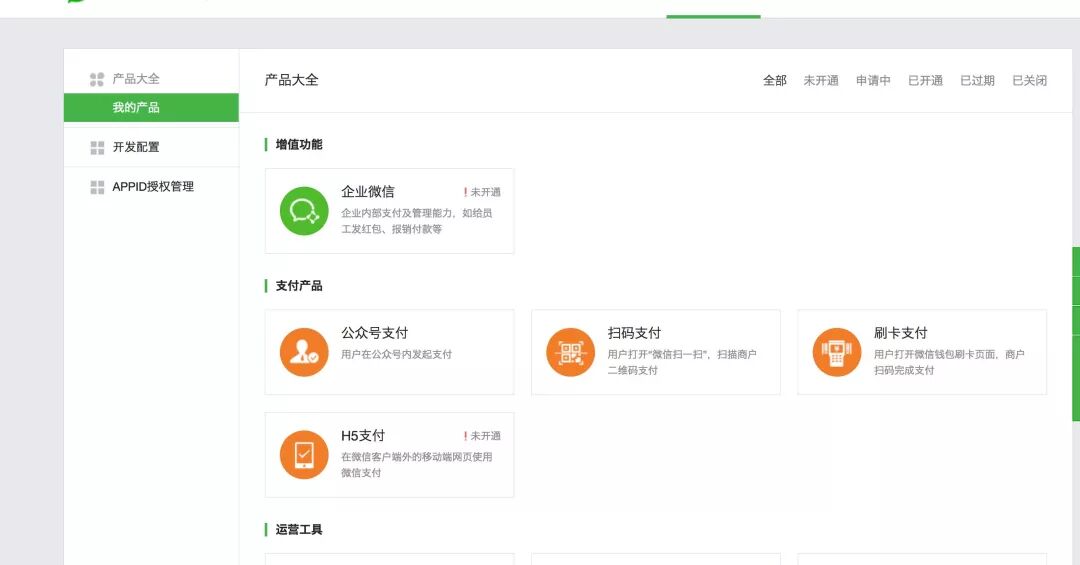Open the 公众号支付 product title
Viewport: 1080px width, 565px height.
[x=375, y=333]
